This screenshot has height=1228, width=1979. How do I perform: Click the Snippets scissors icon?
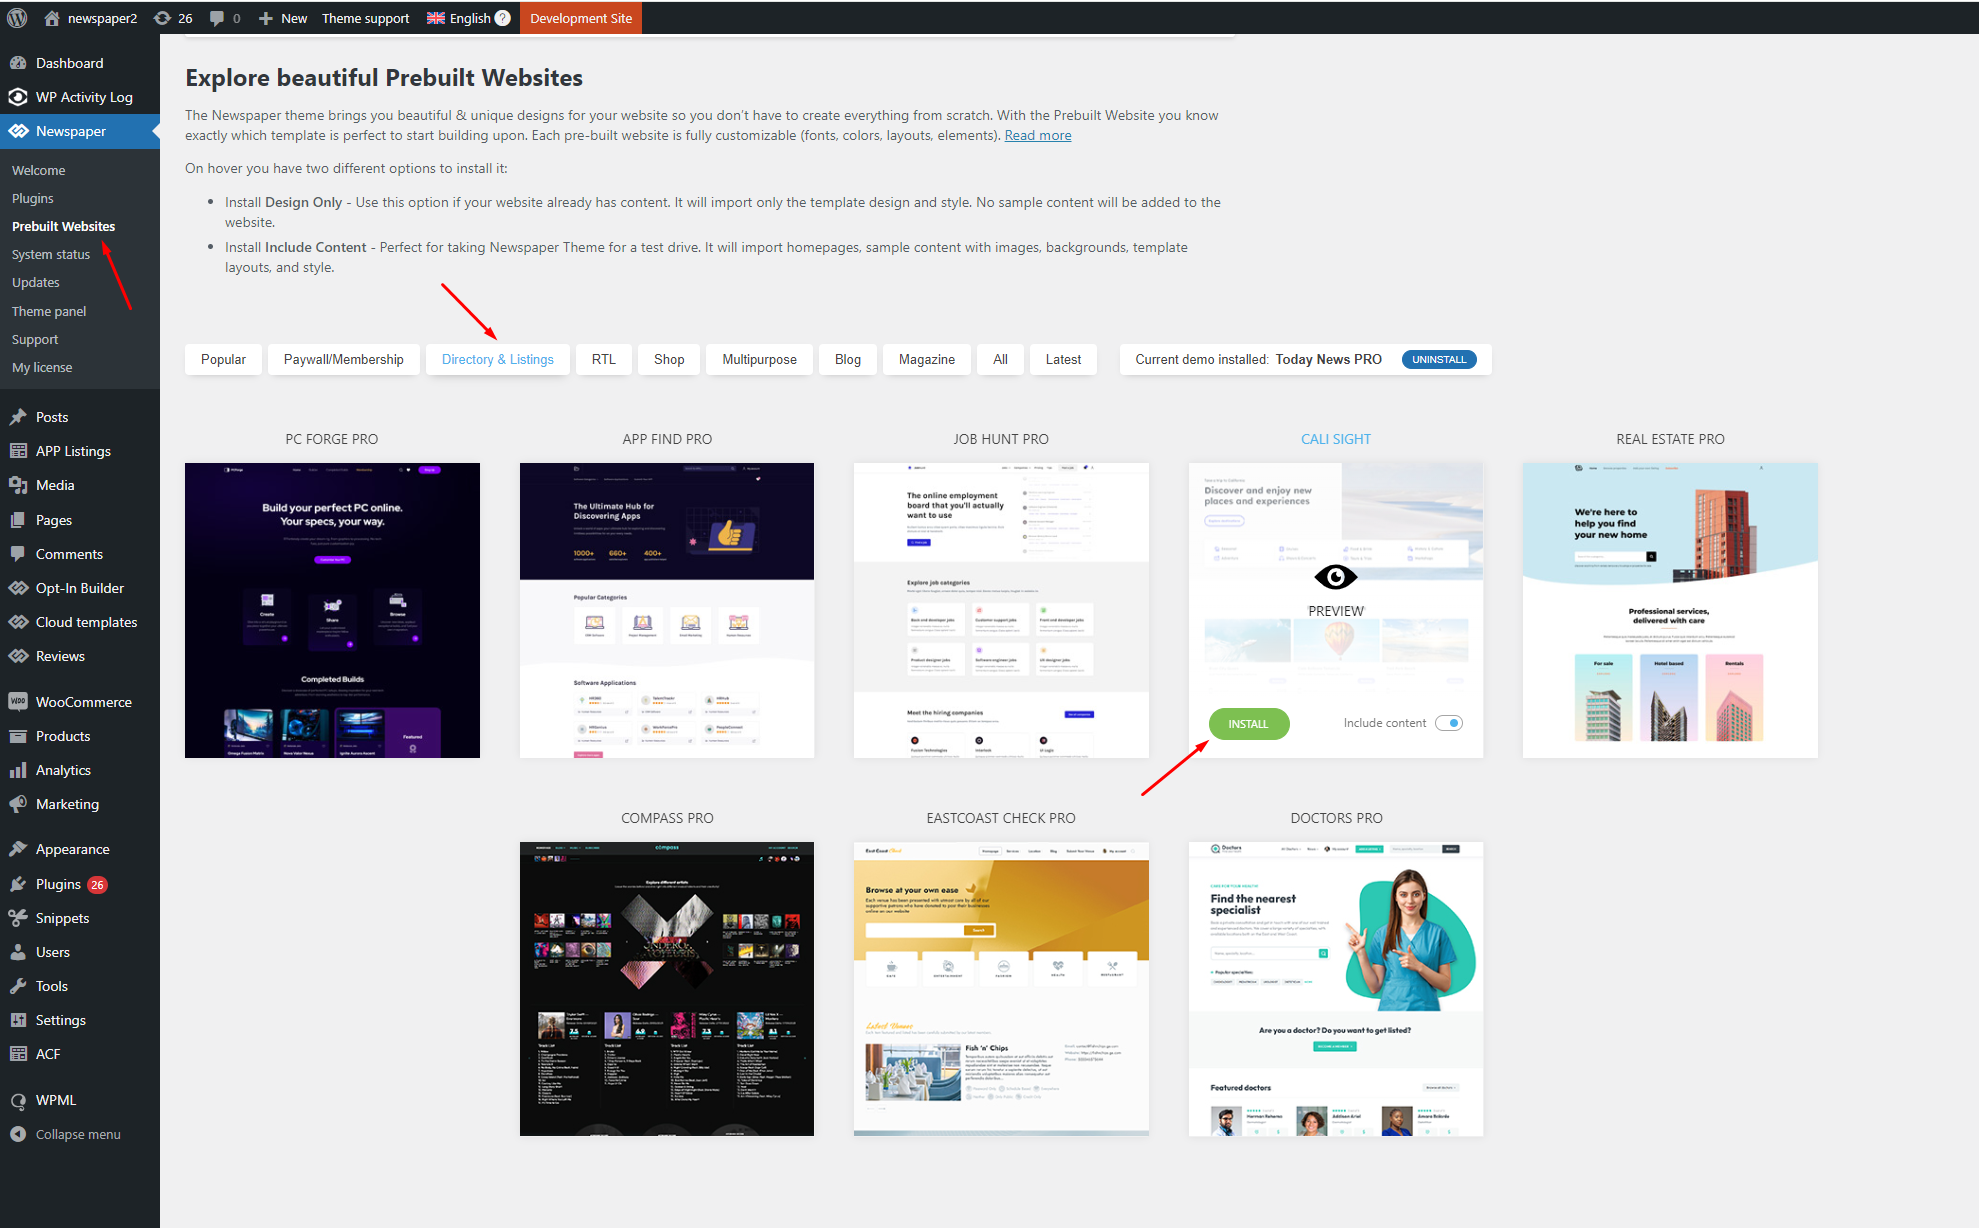[x=18, y=918]
